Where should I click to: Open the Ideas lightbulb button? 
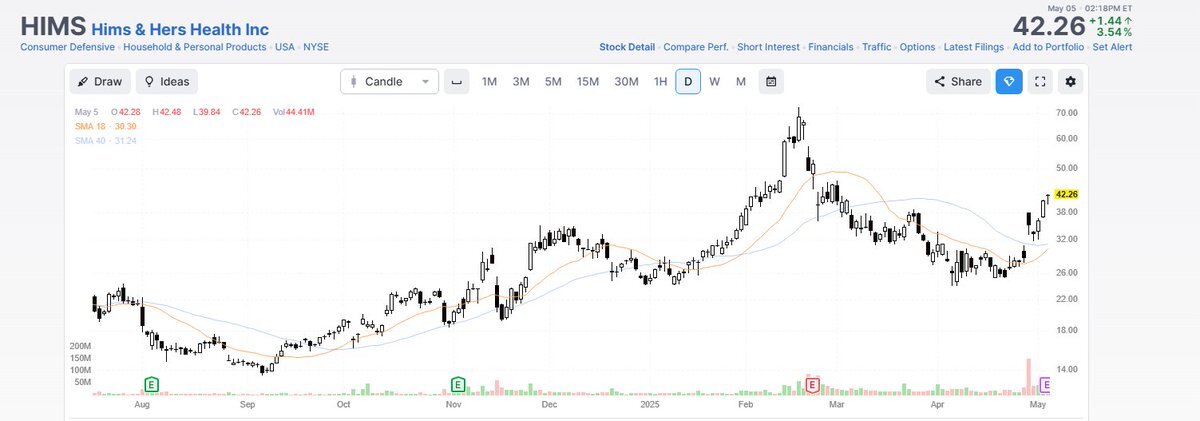coord(166,81)
